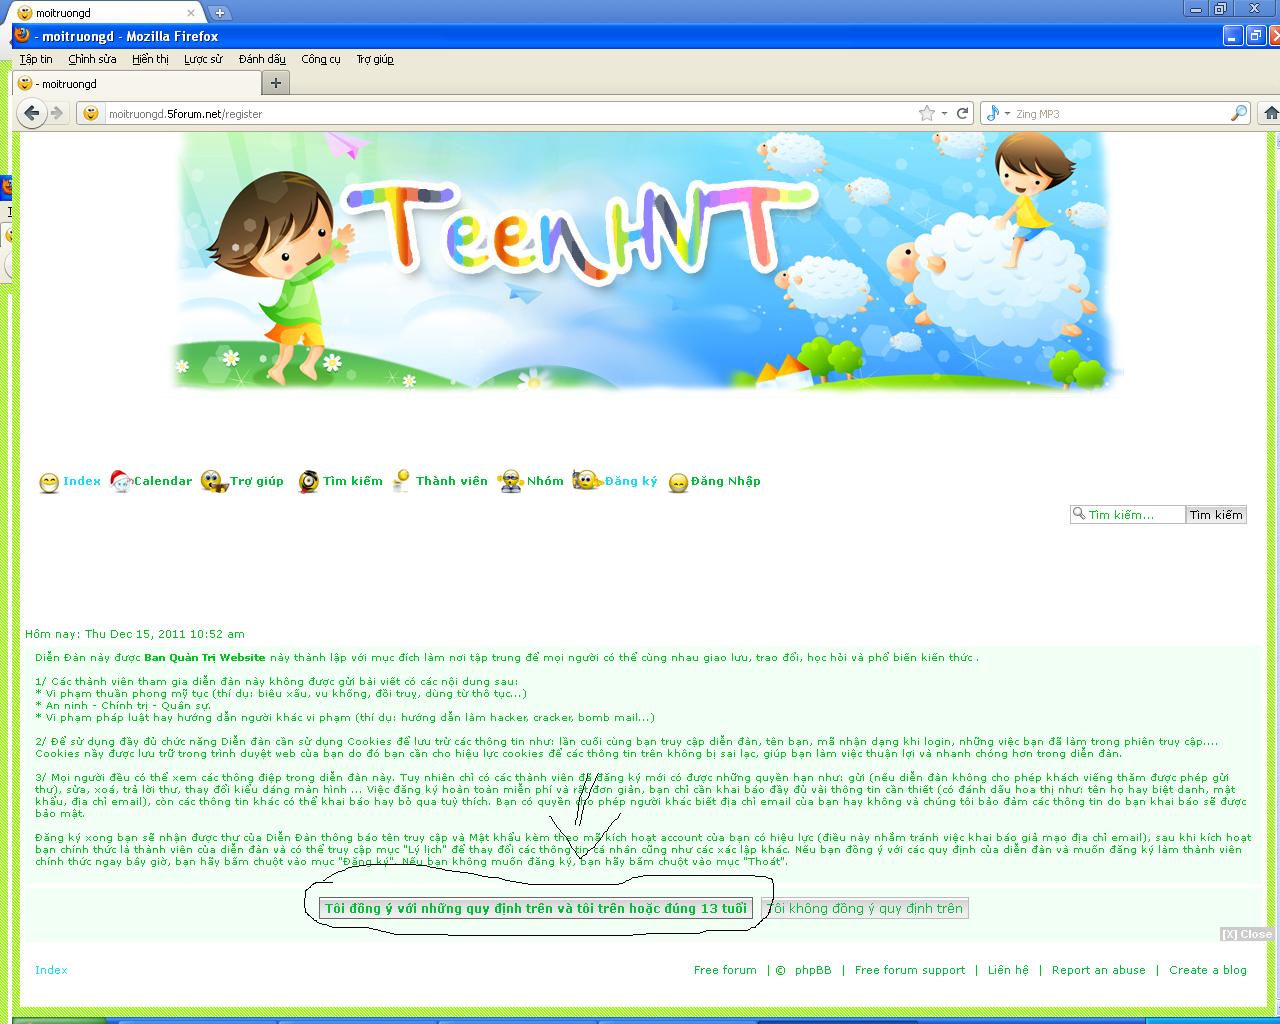Click the Firefox back arrow button

[x=32, y=113]
